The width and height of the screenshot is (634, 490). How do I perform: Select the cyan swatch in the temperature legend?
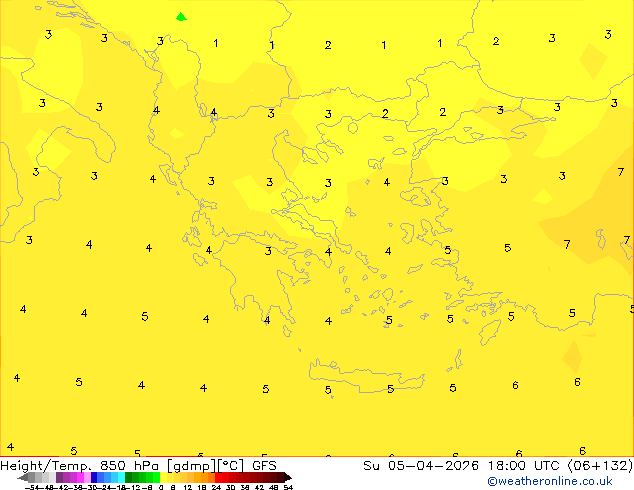point(121,477)
